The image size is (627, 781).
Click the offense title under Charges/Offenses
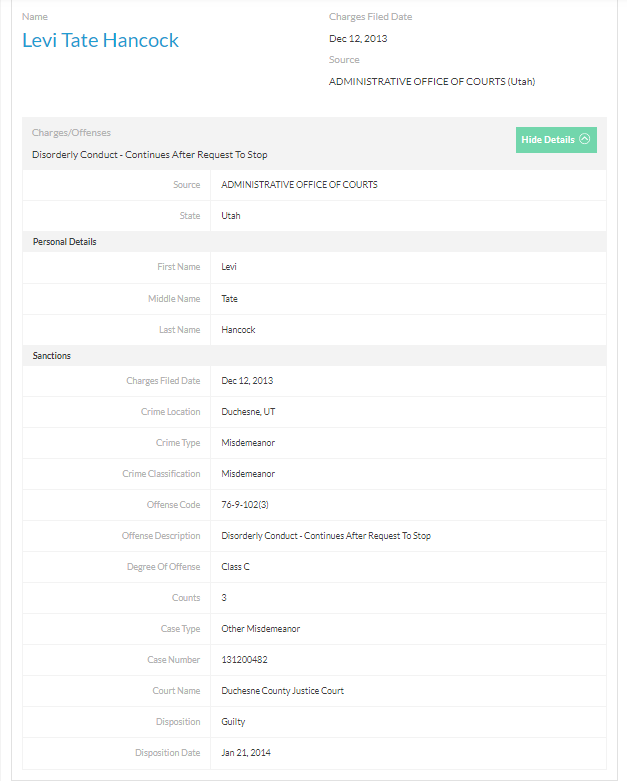[x=150, y=155]
